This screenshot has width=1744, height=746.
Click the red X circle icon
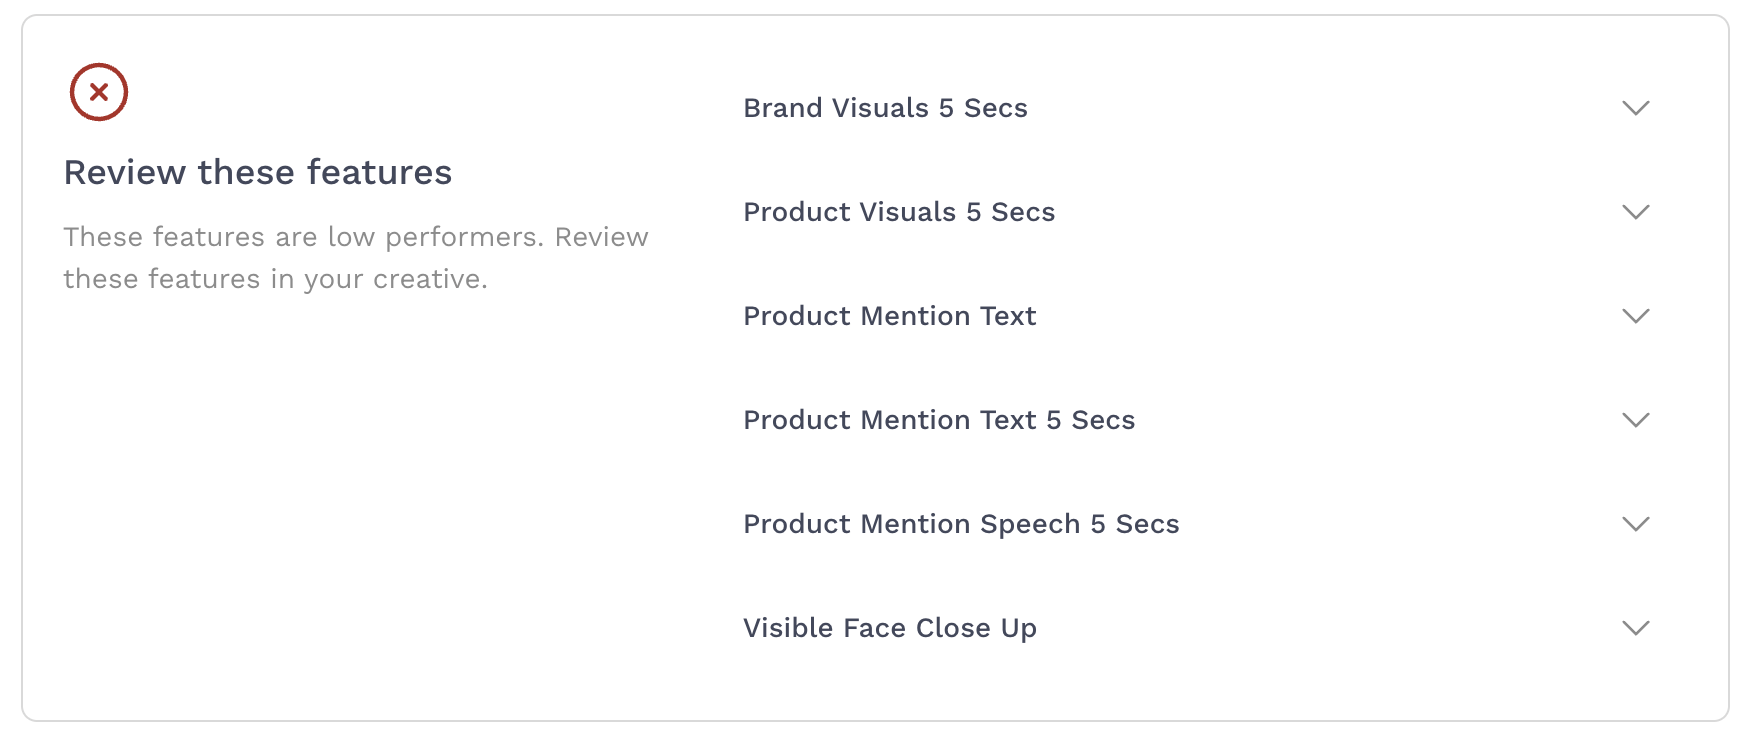coord(98,92)
